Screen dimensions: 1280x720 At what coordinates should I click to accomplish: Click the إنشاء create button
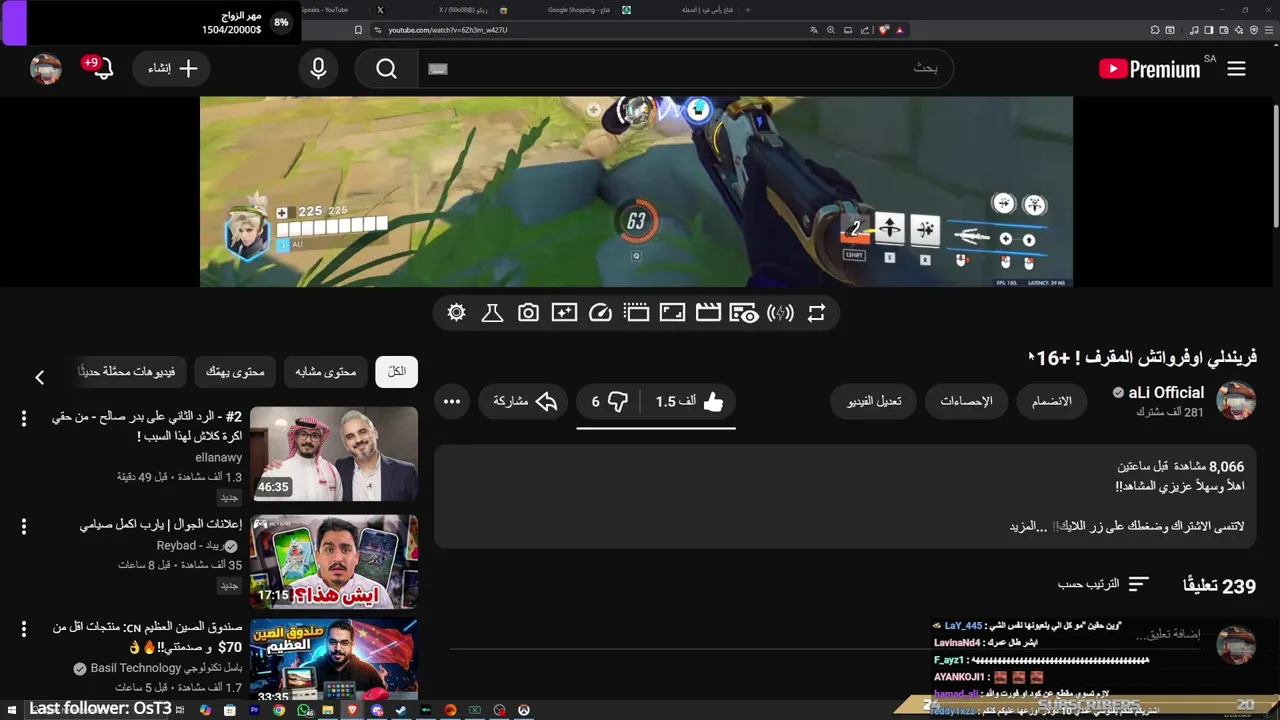[172, 68]
